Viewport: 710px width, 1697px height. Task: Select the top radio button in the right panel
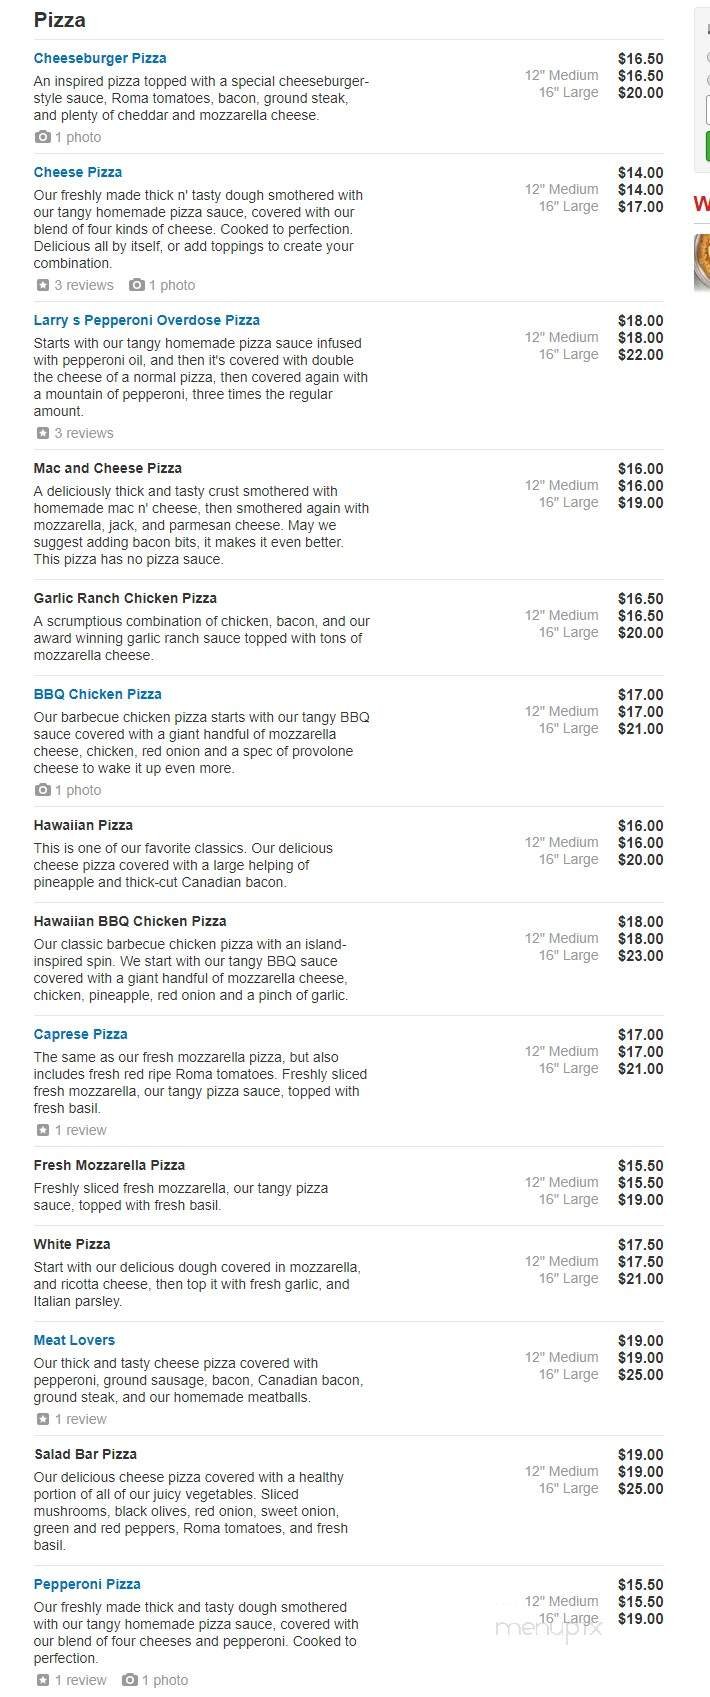[706, 56]
